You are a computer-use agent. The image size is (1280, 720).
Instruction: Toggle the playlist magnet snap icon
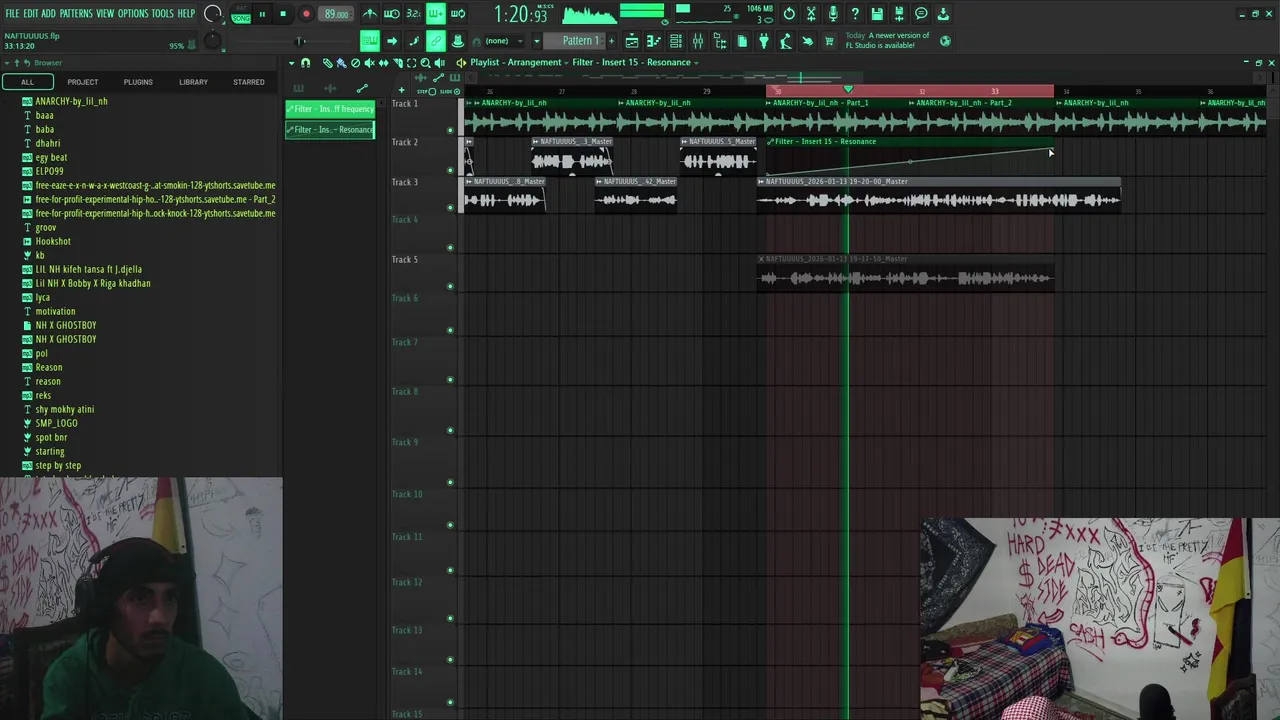306,63
